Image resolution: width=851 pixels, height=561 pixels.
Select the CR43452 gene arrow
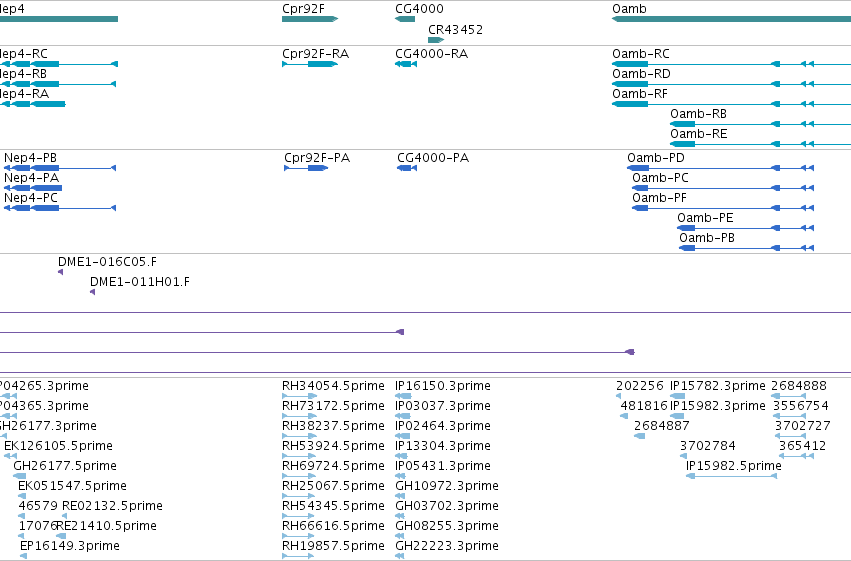436,40
